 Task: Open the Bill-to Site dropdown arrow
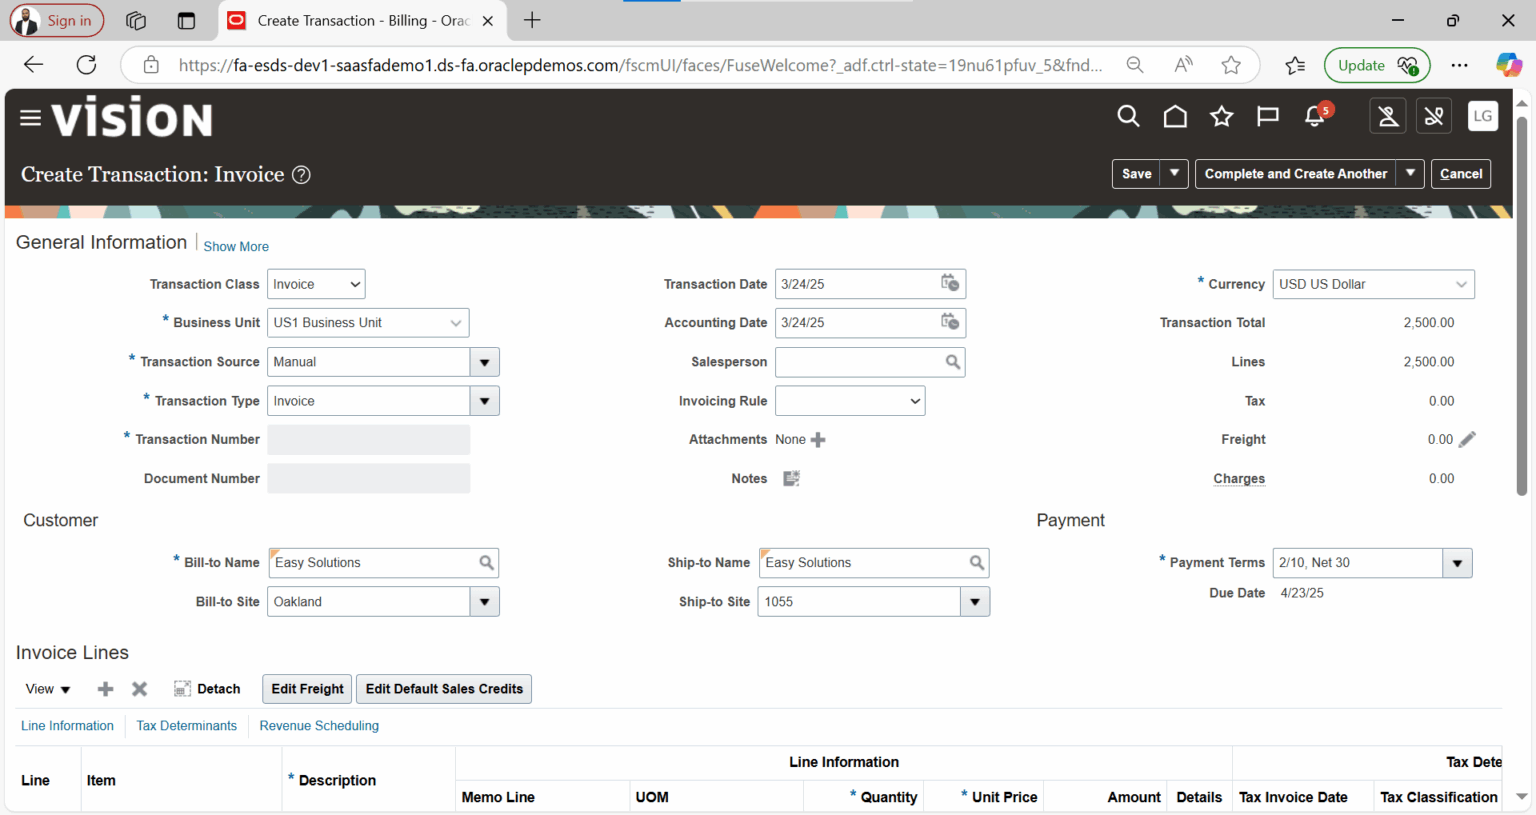(x=484, y=601)
